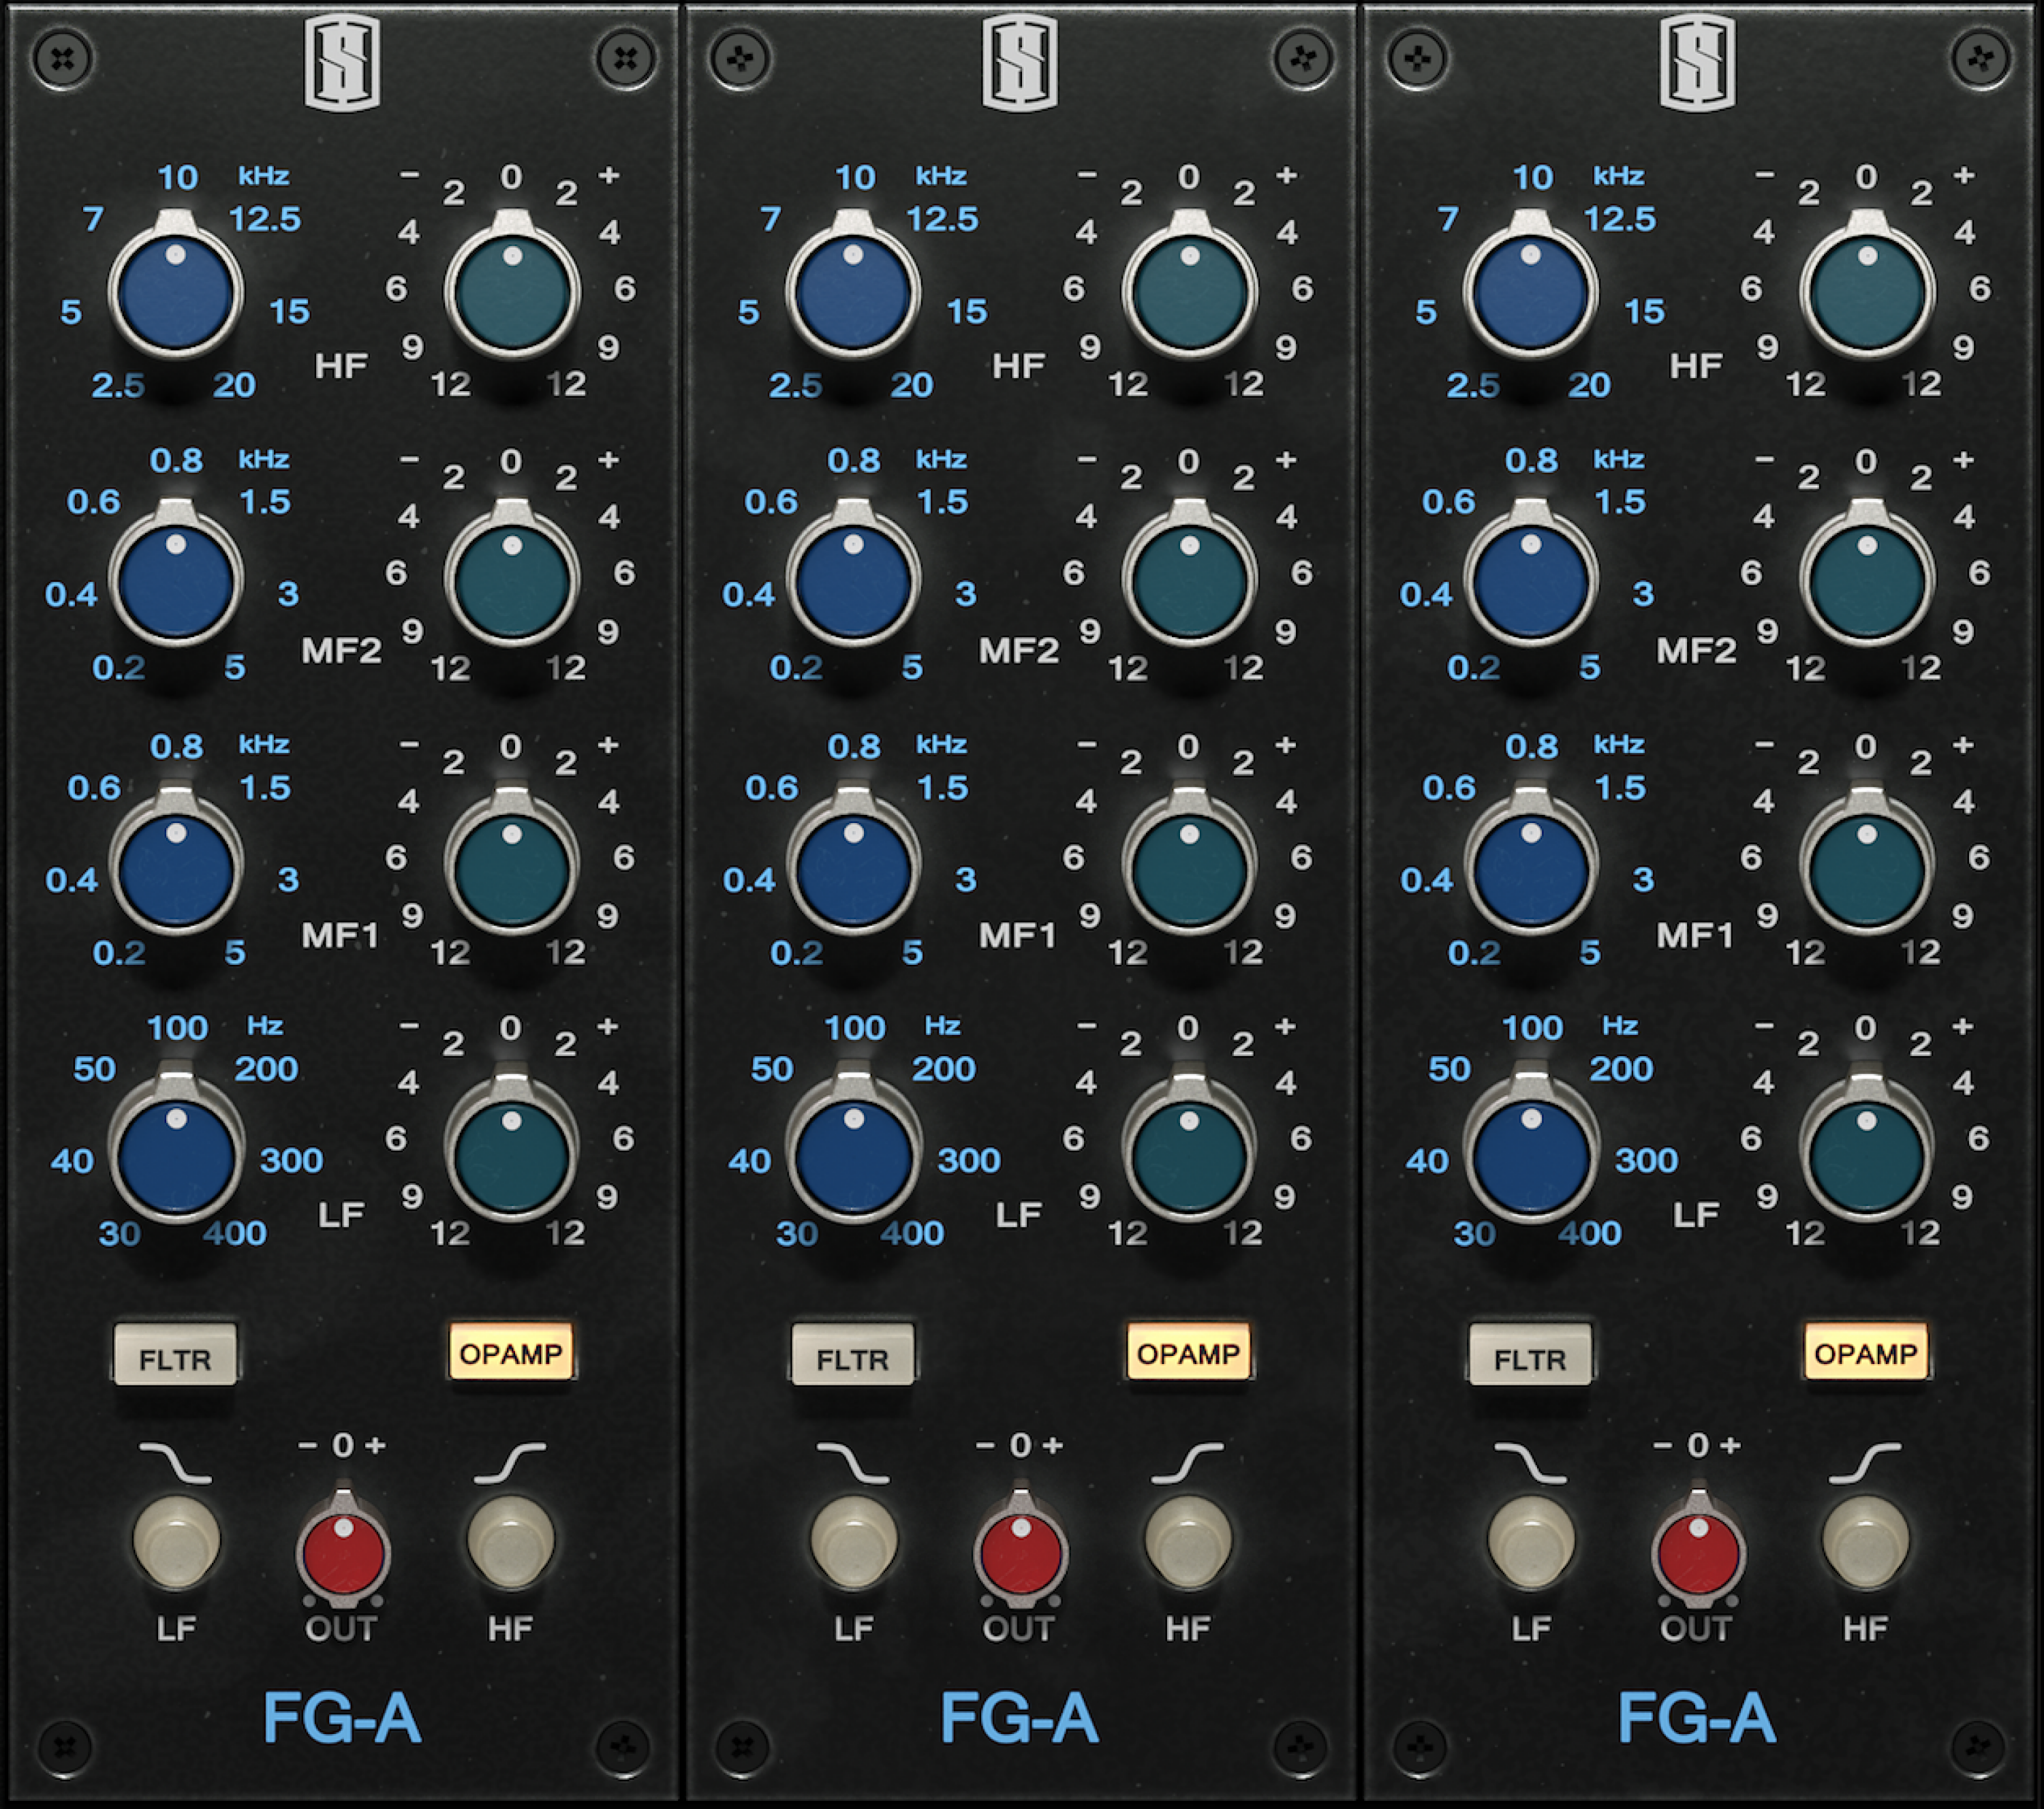Viewport: 2044px width, 1809px height.
Task: Click the high-pass curve icon on the right module
Action: [x=1866, y=1463]
